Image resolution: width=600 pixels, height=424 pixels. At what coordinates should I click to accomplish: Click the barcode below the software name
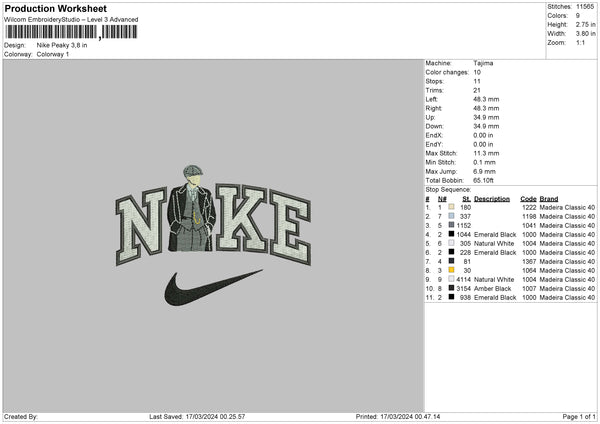click(x=71, y=32)
